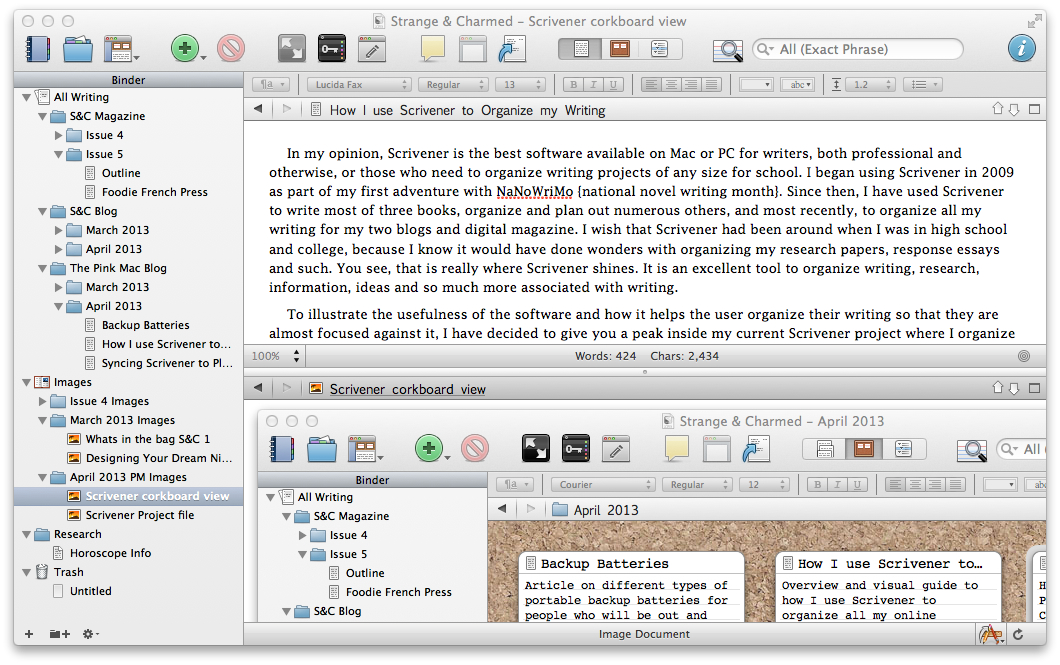The width and height of the screenshot is (1060, 665).
Task: Enter Compose full screen mode icon
Action: coord(292,49)
